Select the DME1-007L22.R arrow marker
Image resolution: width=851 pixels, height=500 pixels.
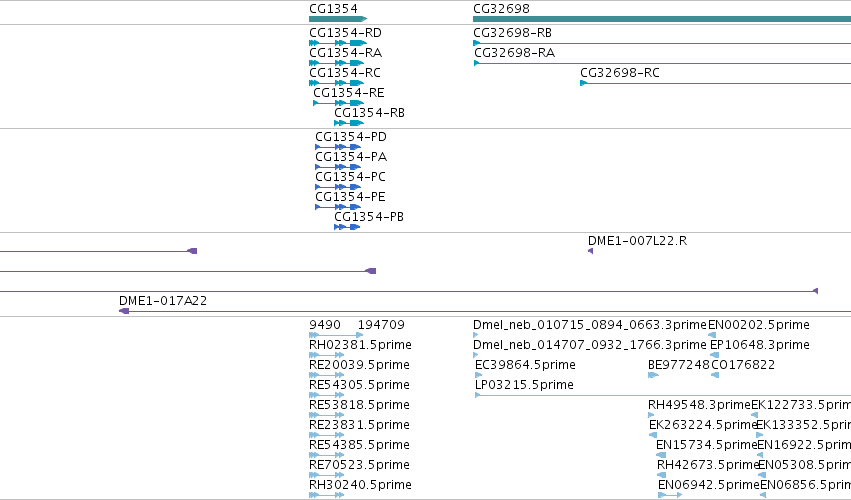click(590, 251)
